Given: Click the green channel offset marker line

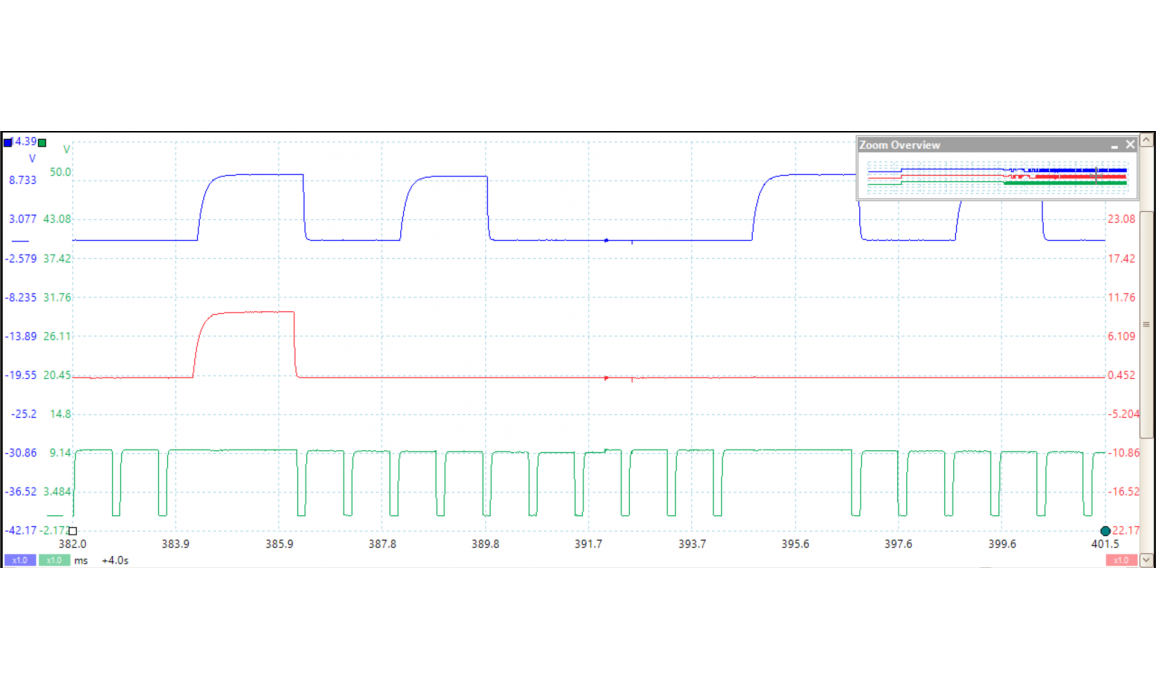Looking at the screenshot, I should [x=54, y=515].
